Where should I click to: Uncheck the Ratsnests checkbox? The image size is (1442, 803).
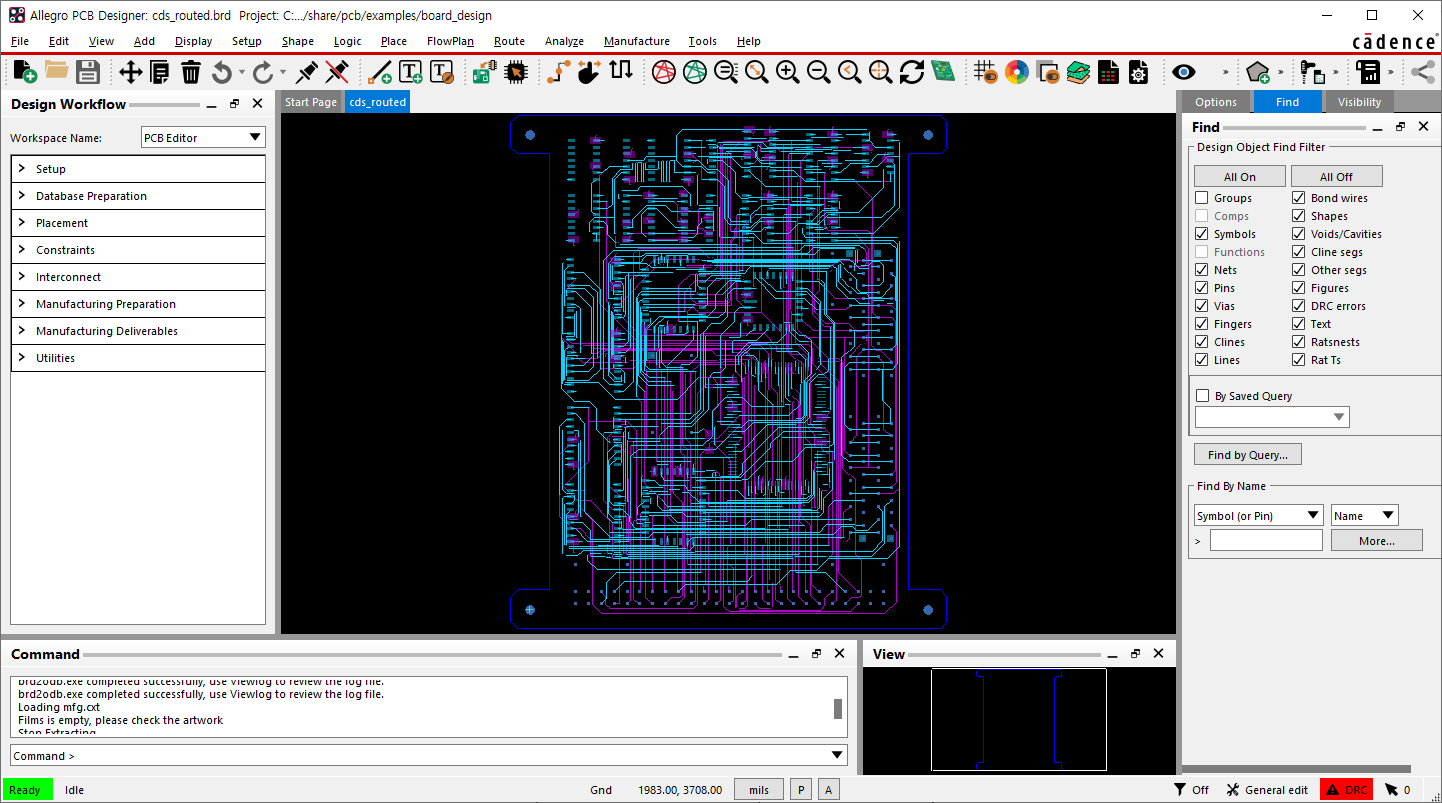click(1299, 342)
